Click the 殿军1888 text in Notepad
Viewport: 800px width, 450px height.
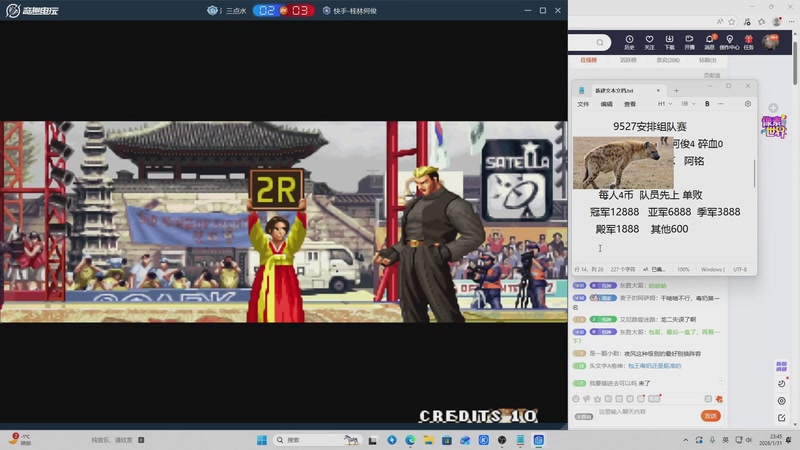point(617,229)
